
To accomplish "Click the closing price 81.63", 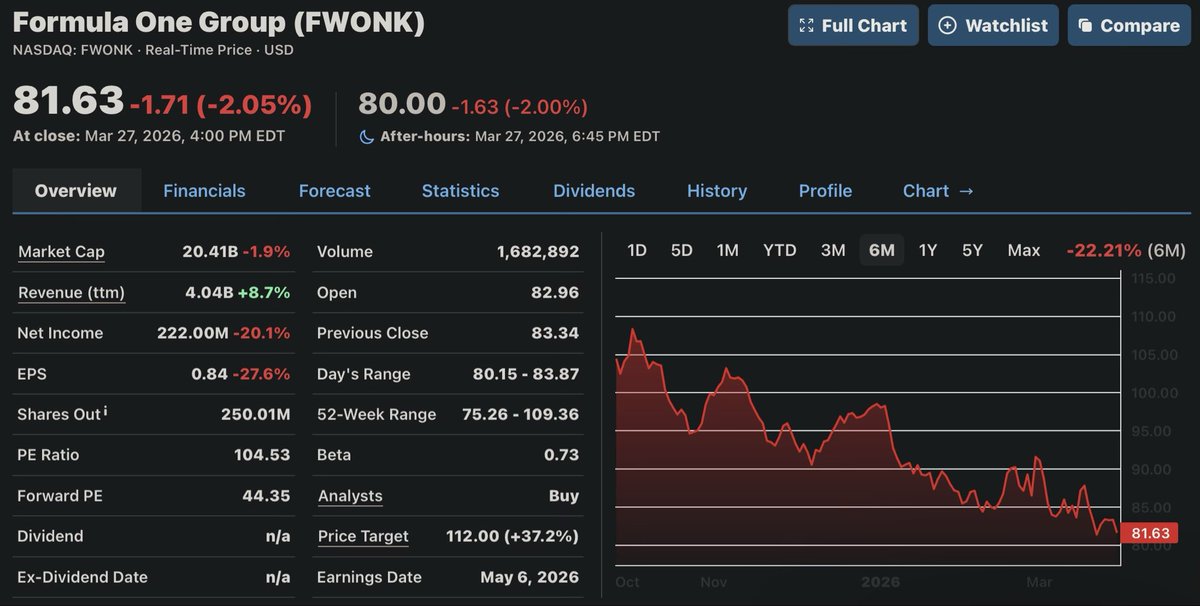I will pyautogui.click(x=68, y=100).
